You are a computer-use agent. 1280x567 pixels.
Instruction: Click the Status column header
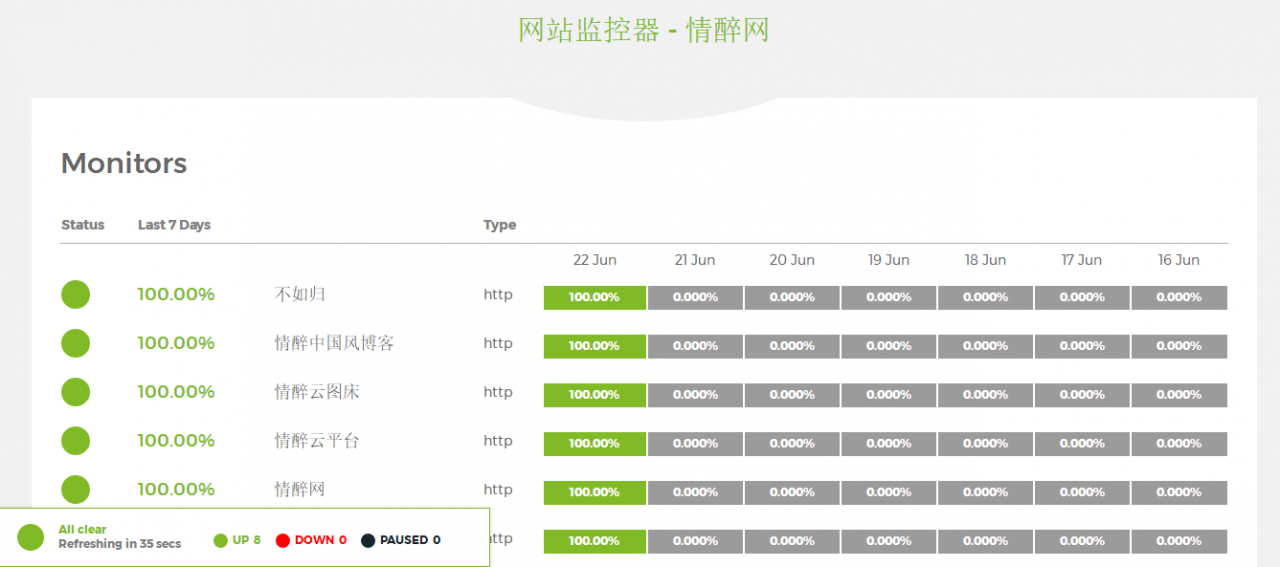coord(83,225)
